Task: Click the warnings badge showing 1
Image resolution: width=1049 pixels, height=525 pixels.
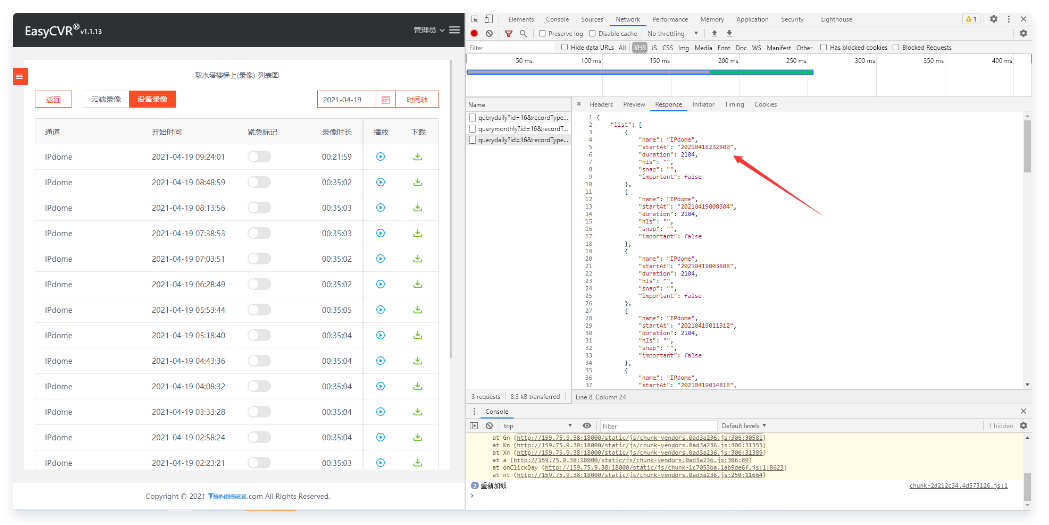Action: click(971, 19)
